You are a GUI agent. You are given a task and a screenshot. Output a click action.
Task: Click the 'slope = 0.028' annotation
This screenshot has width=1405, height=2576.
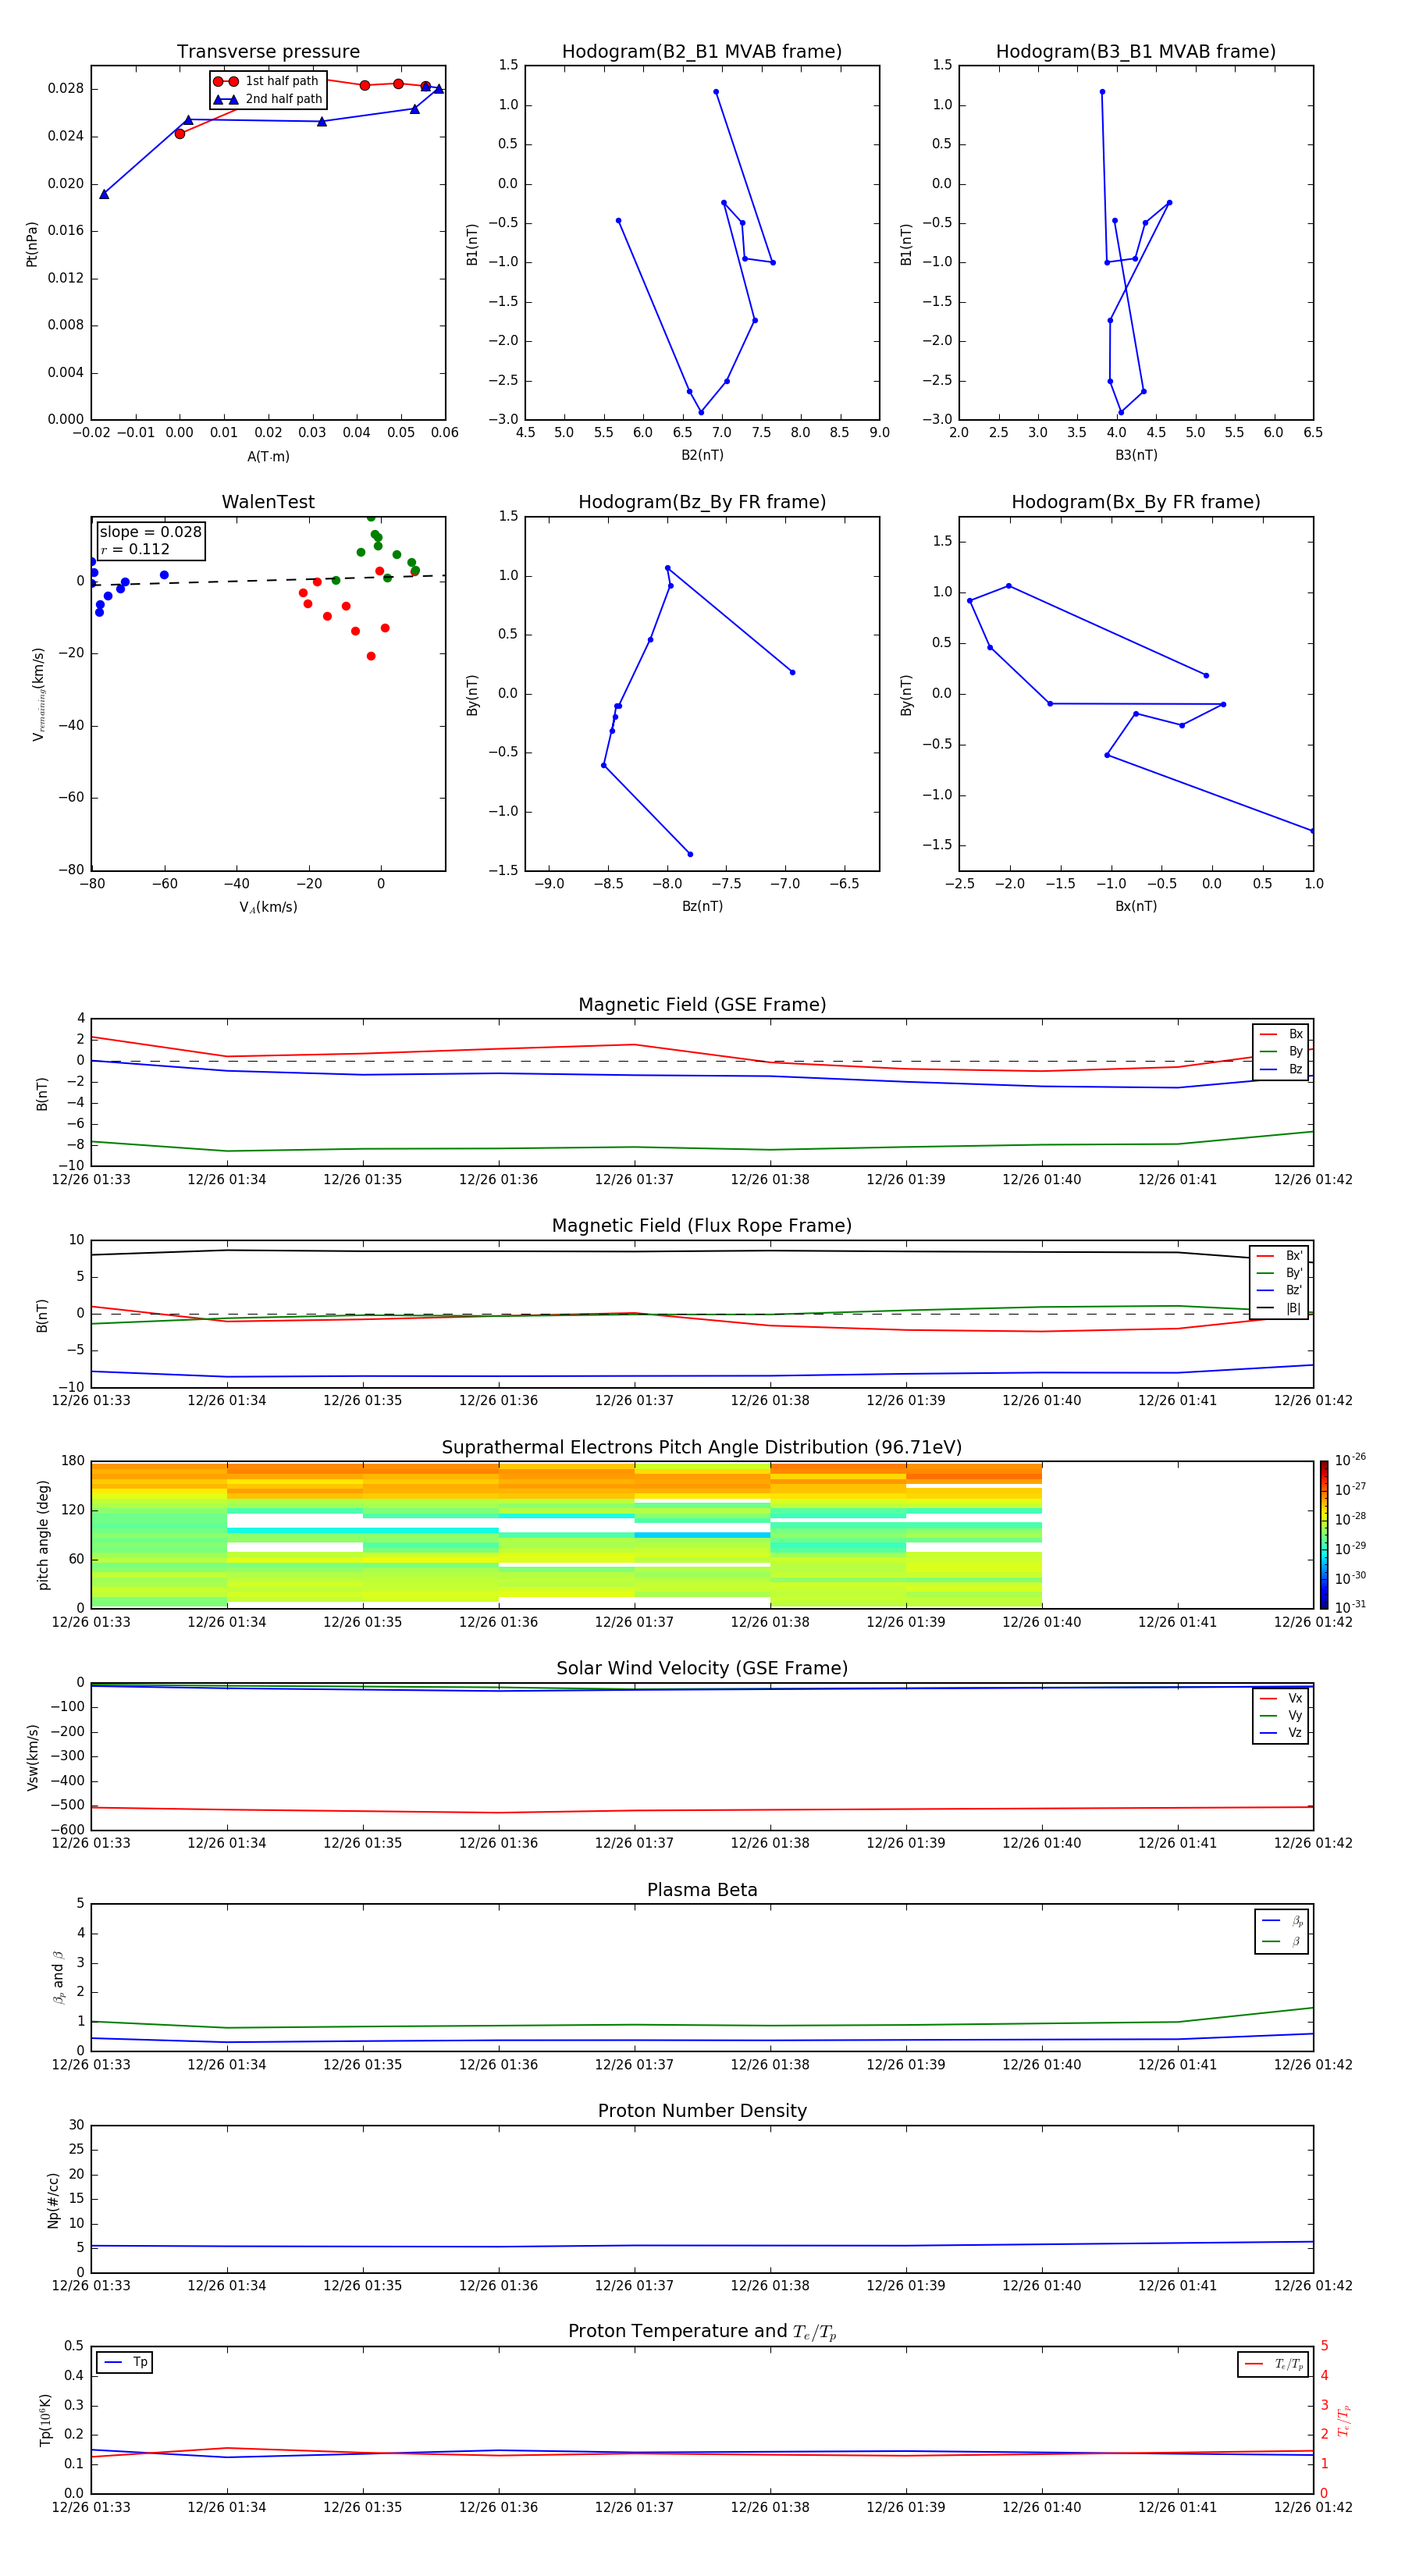150,532
